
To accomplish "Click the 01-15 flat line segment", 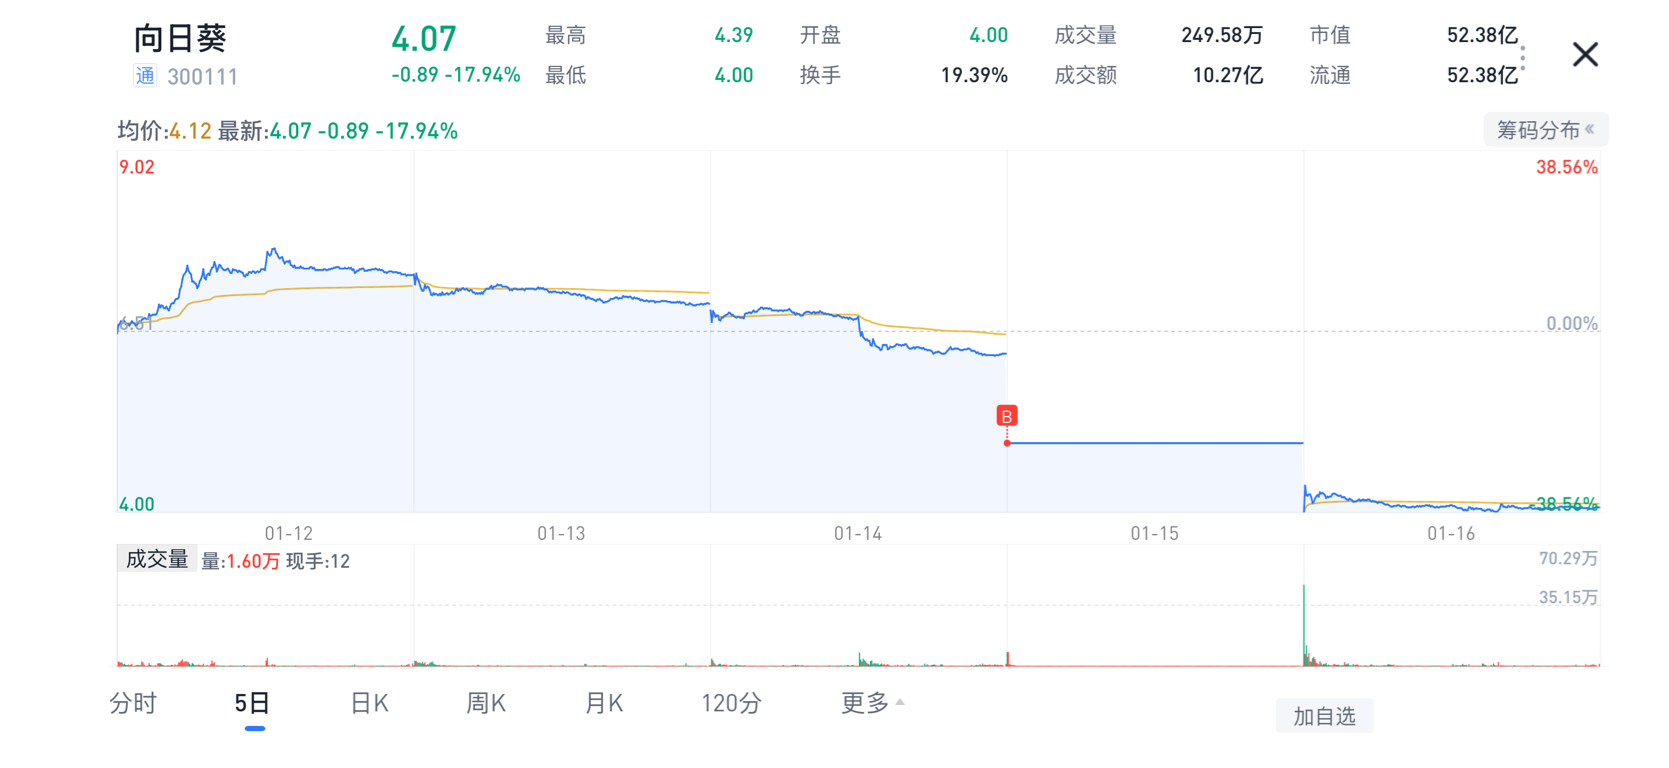I will [1155, 443].
